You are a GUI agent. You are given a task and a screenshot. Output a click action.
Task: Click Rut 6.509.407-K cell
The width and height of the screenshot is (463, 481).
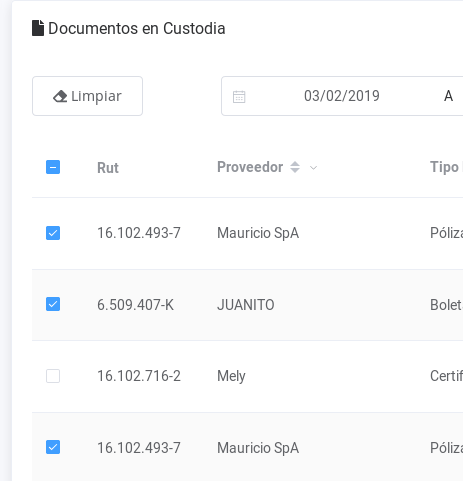(135, 305)
